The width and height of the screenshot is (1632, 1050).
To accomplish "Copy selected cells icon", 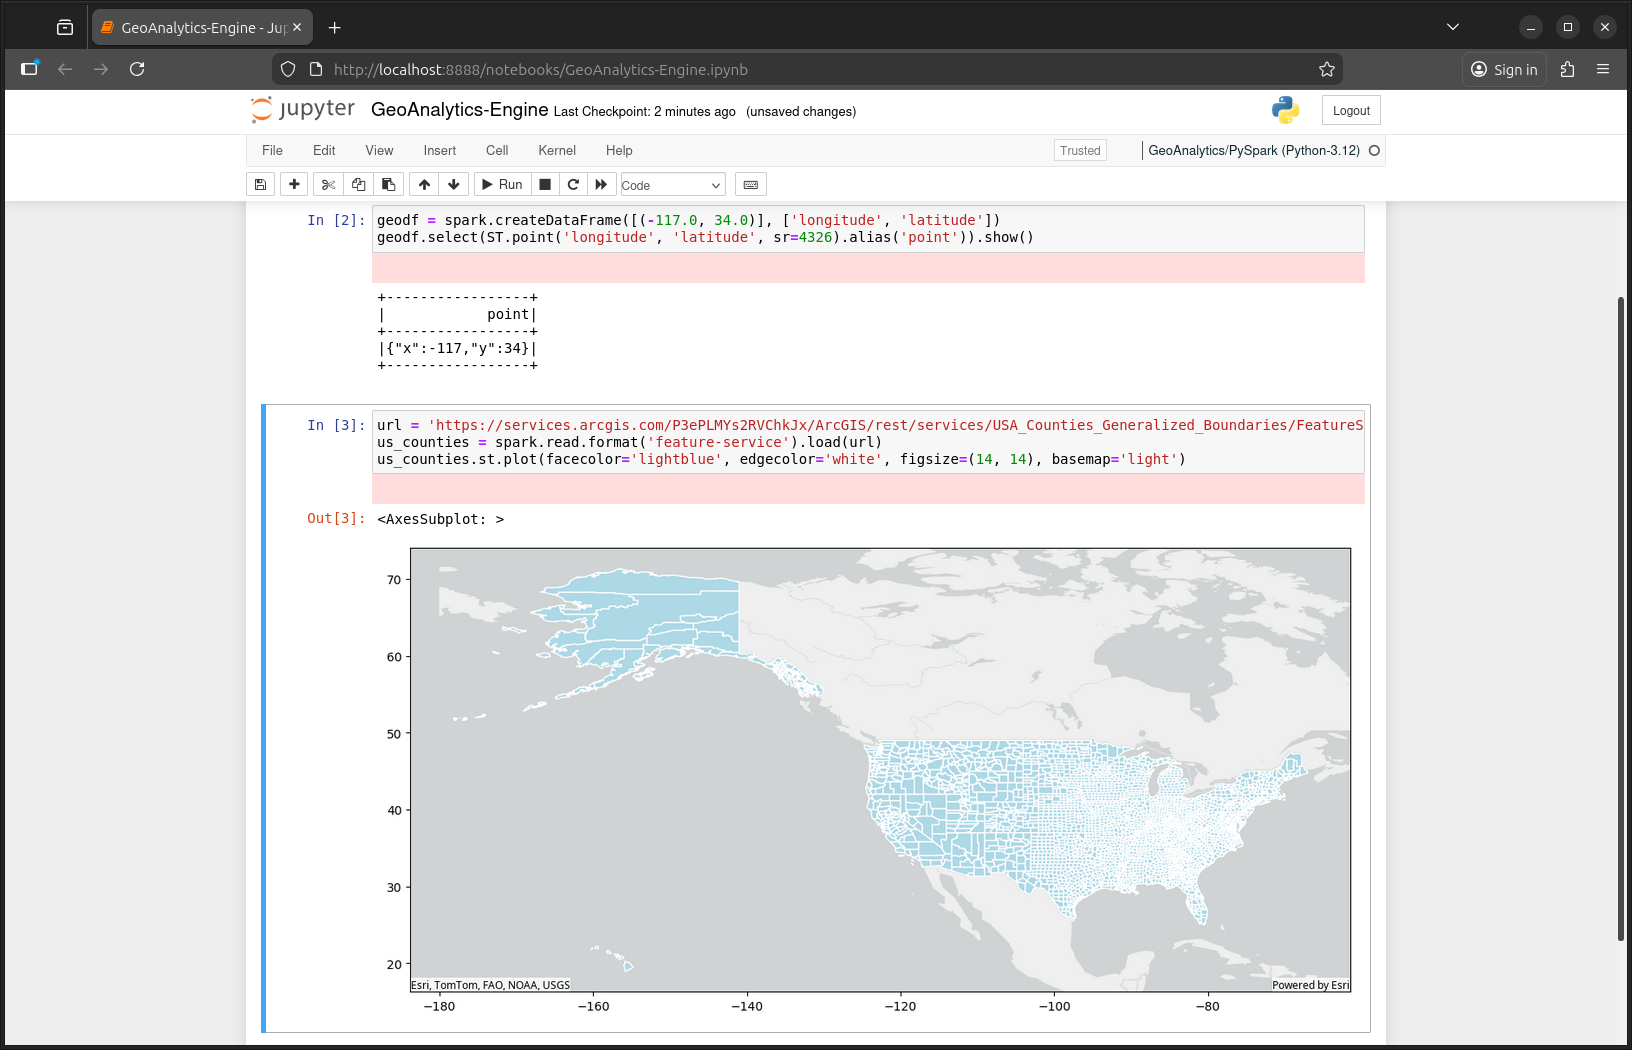I will coord(358,184).
